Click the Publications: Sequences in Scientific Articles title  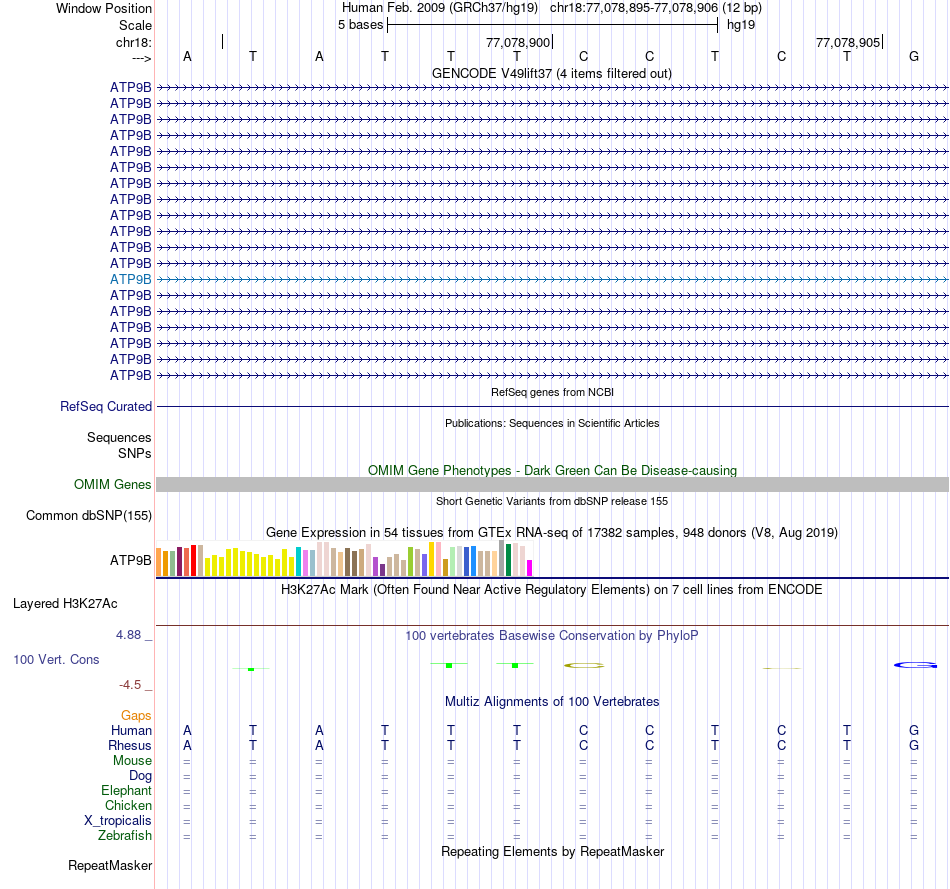(552, 423)
